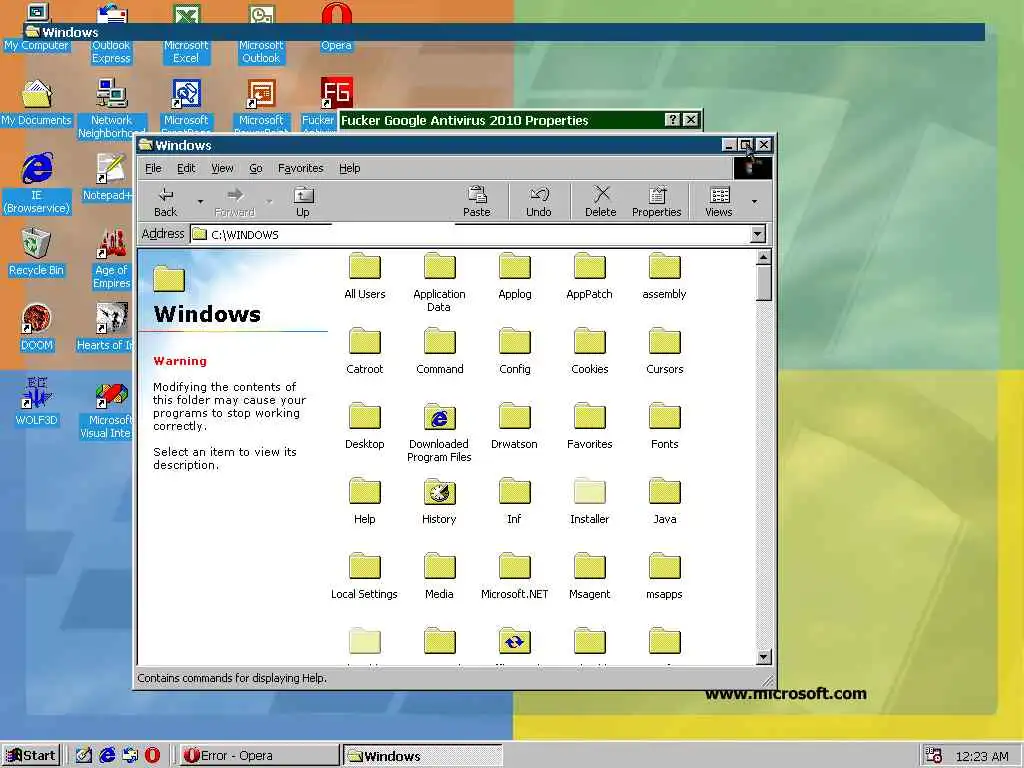Screen dimensions: 1024x768
Task: Select the Local Settings folder
Action: [364, 576]
